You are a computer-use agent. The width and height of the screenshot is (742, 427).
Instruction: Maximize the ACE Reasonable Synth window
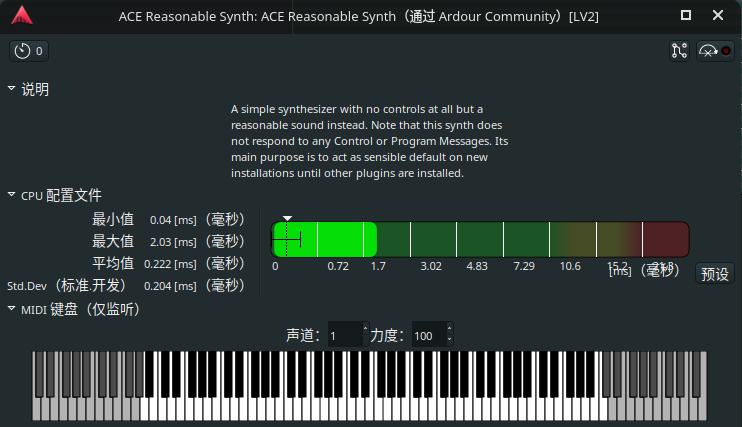point(686,15)
